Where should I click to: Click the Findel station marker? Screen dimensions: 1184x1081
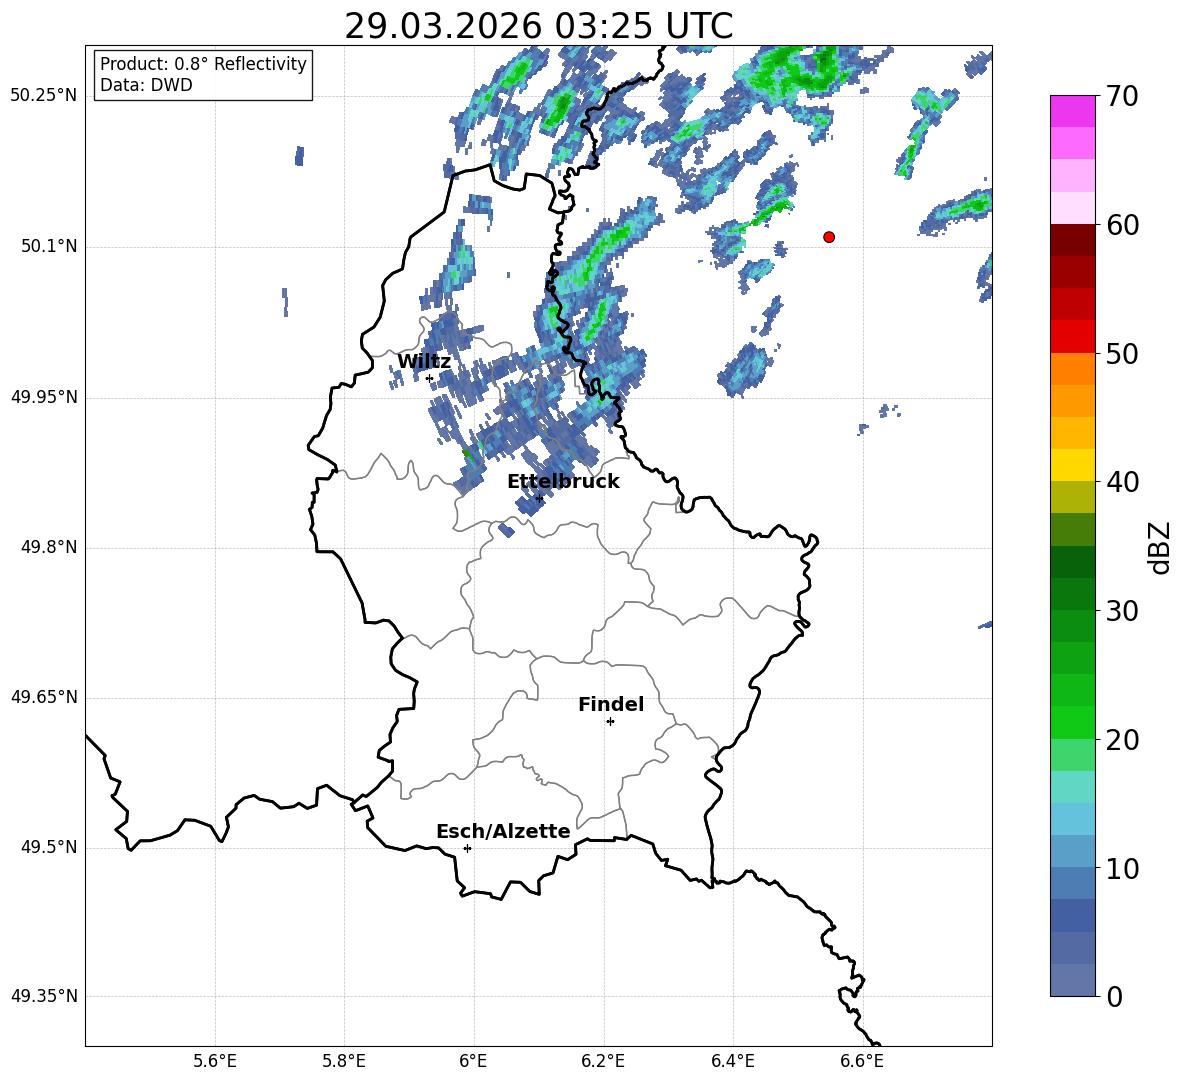(610, 722)
